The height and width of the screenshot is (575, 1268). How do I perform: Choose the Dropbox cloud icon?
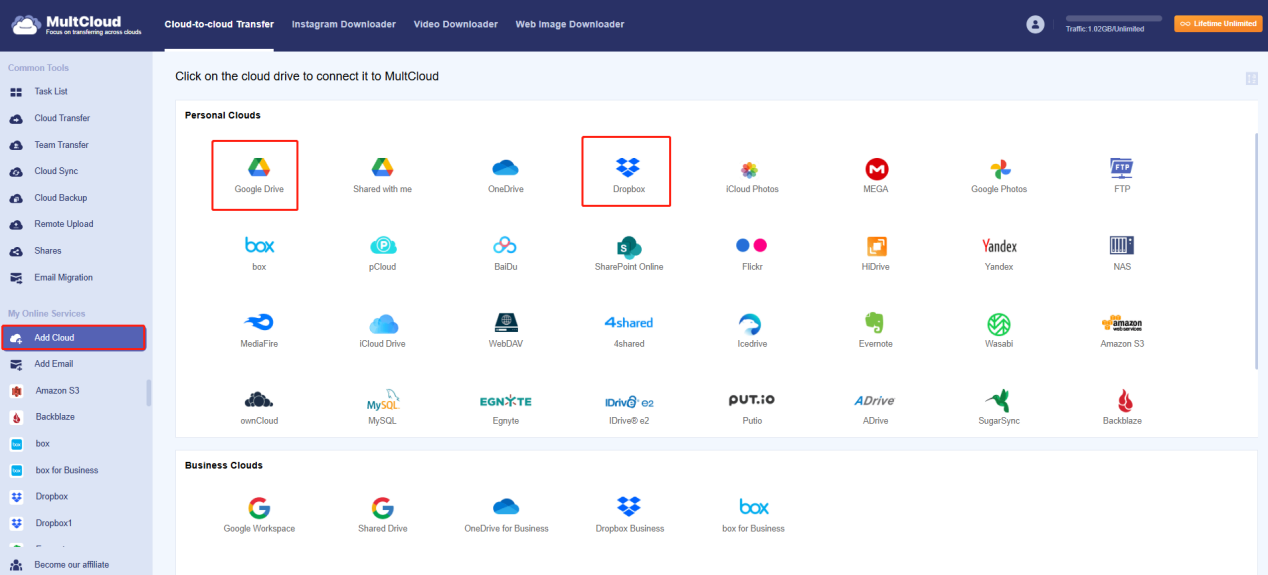click(x=628, y=168)
